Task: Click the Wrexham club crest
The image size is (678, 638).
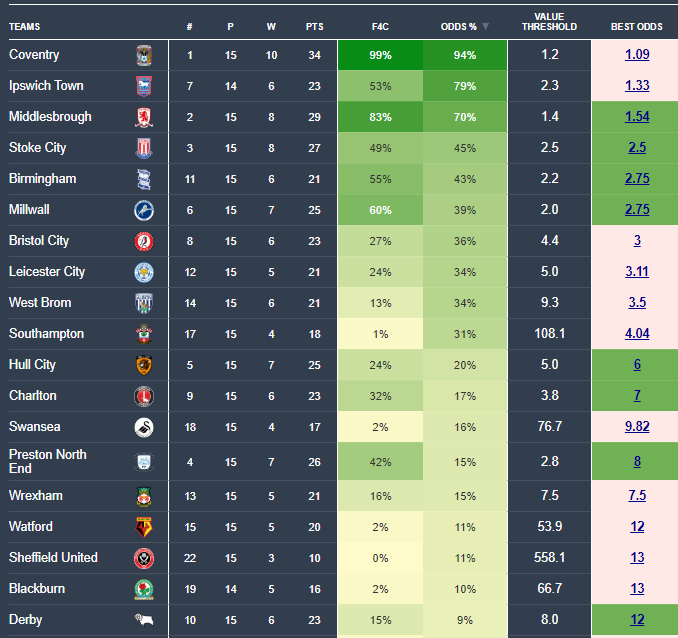Action: (144, 496)
